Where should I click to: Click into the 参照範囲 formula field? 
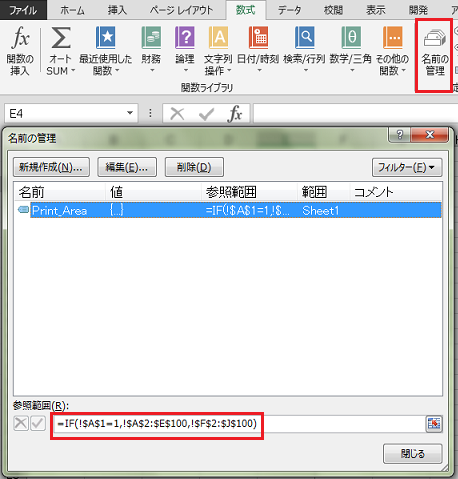(x=239, y=424)
